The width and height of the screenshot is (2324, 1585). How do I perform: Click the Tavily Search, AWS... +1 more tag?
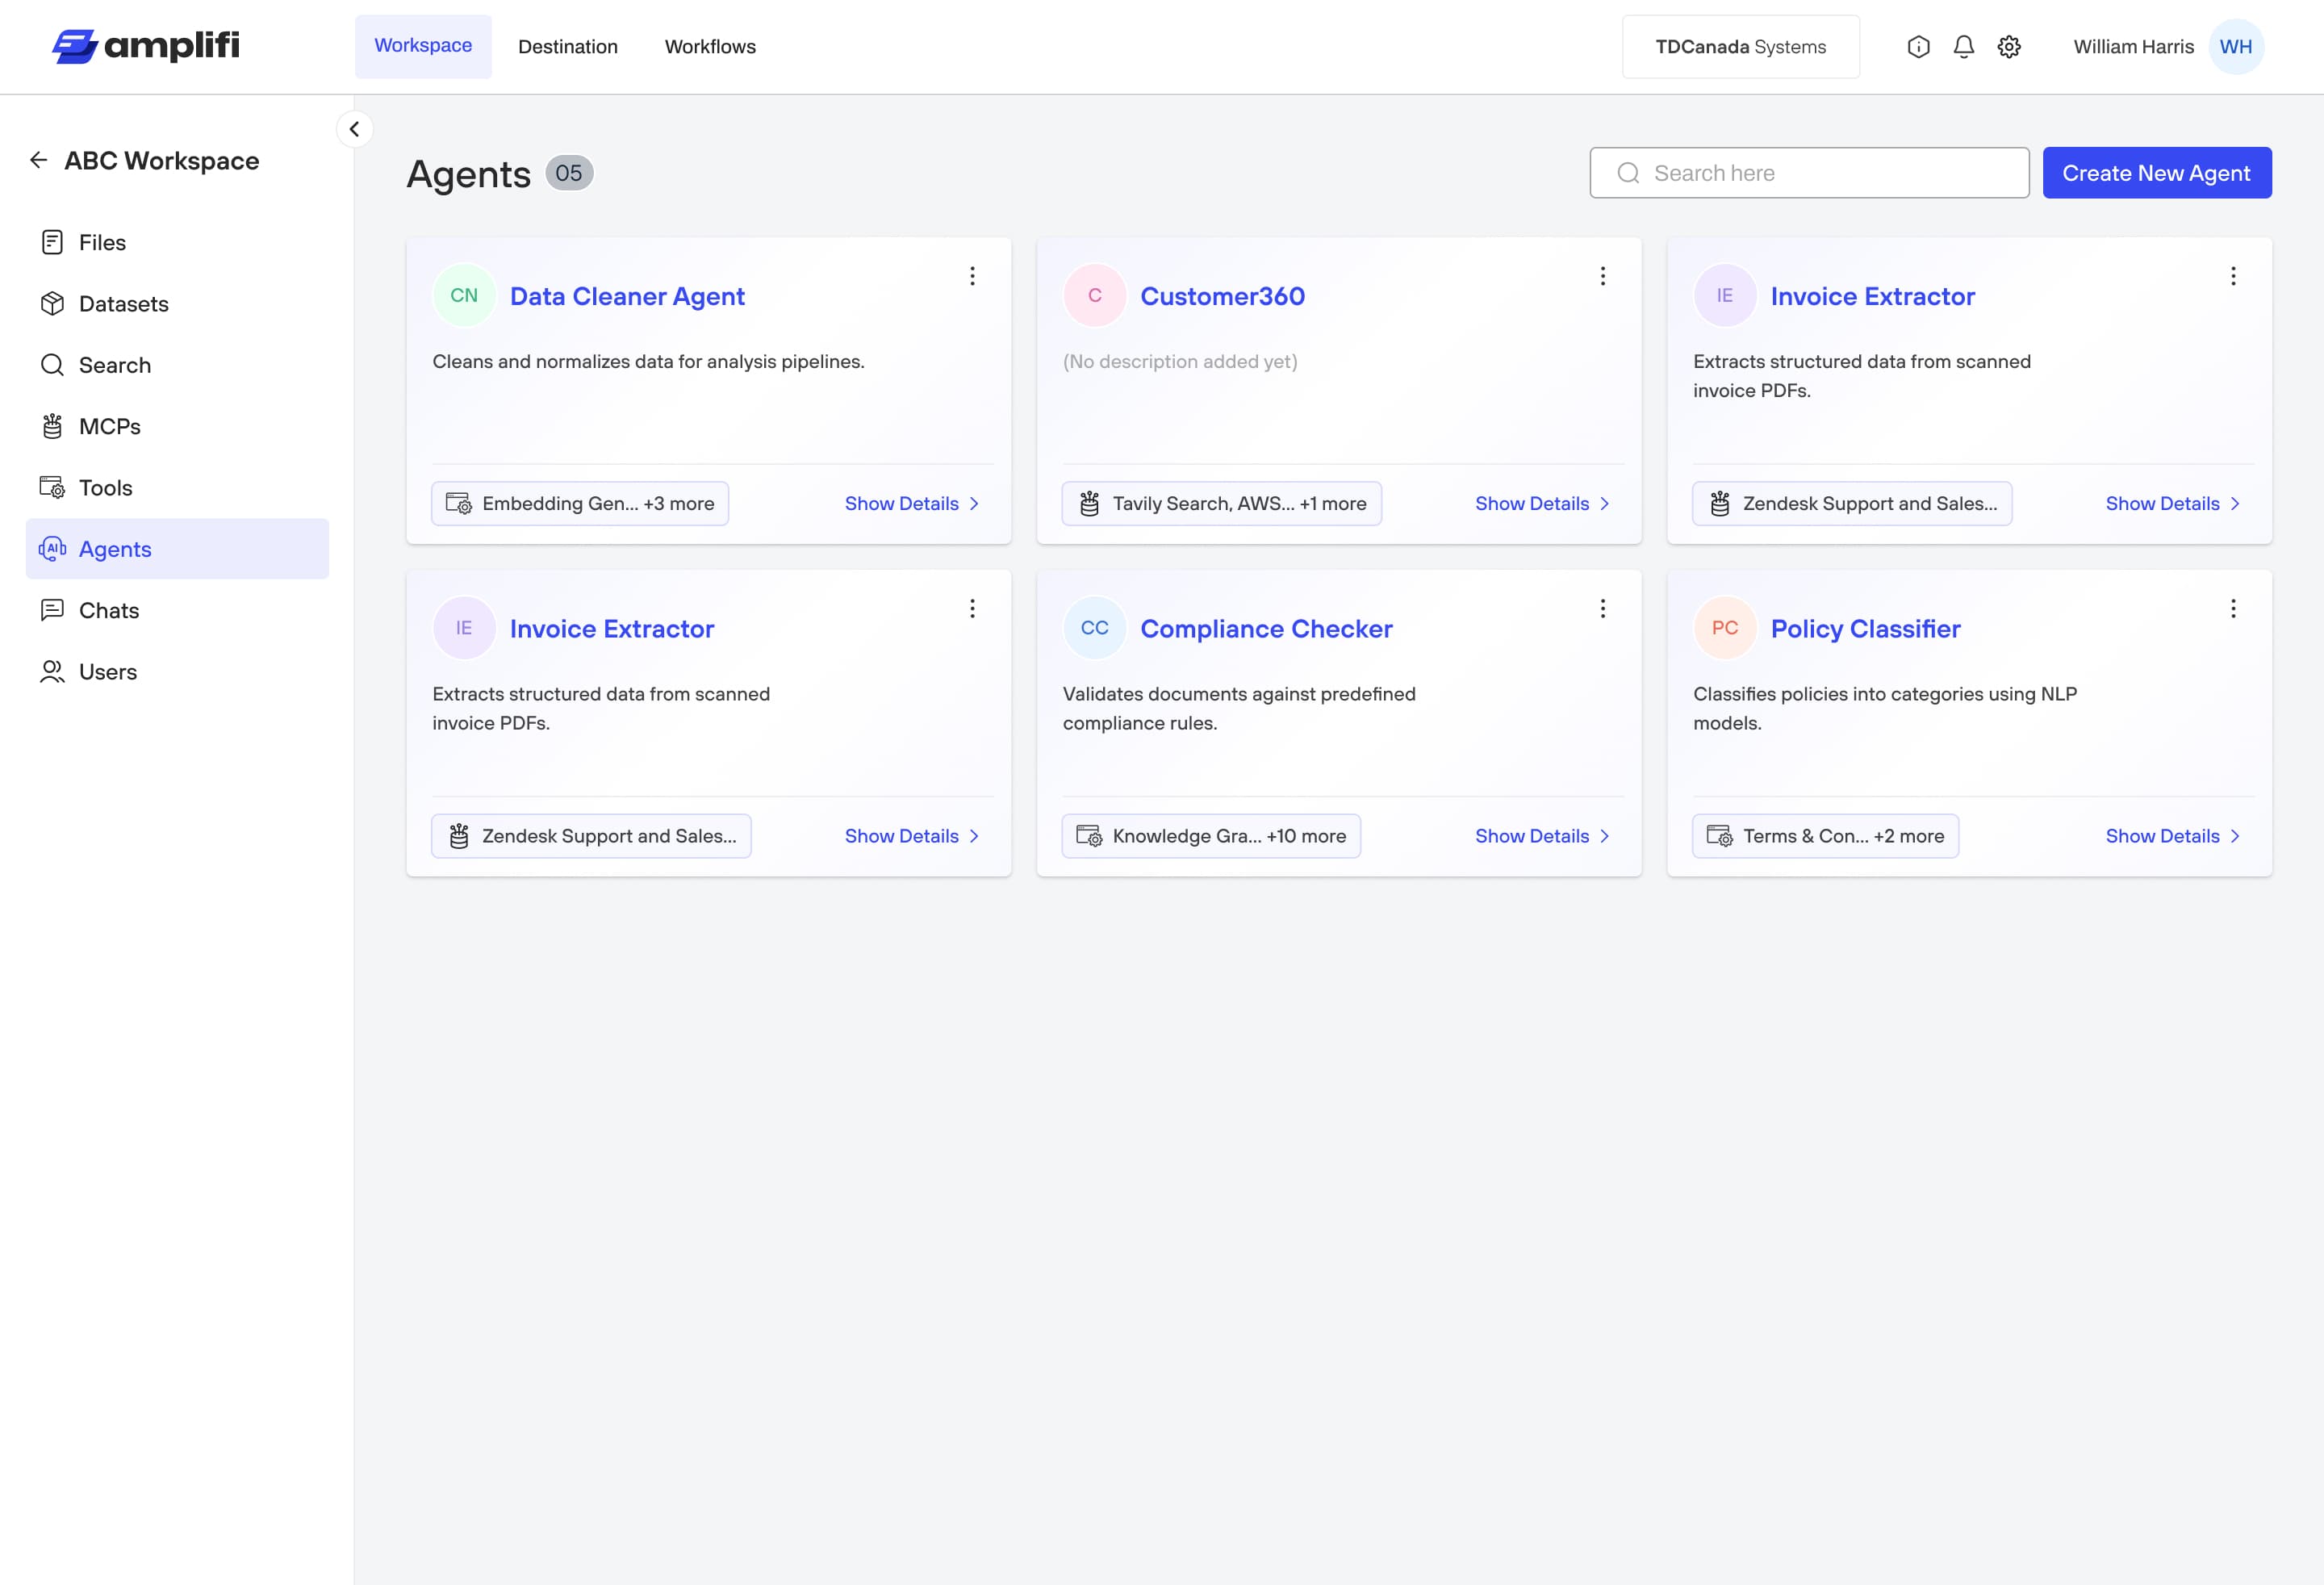tap(1222, 504)
